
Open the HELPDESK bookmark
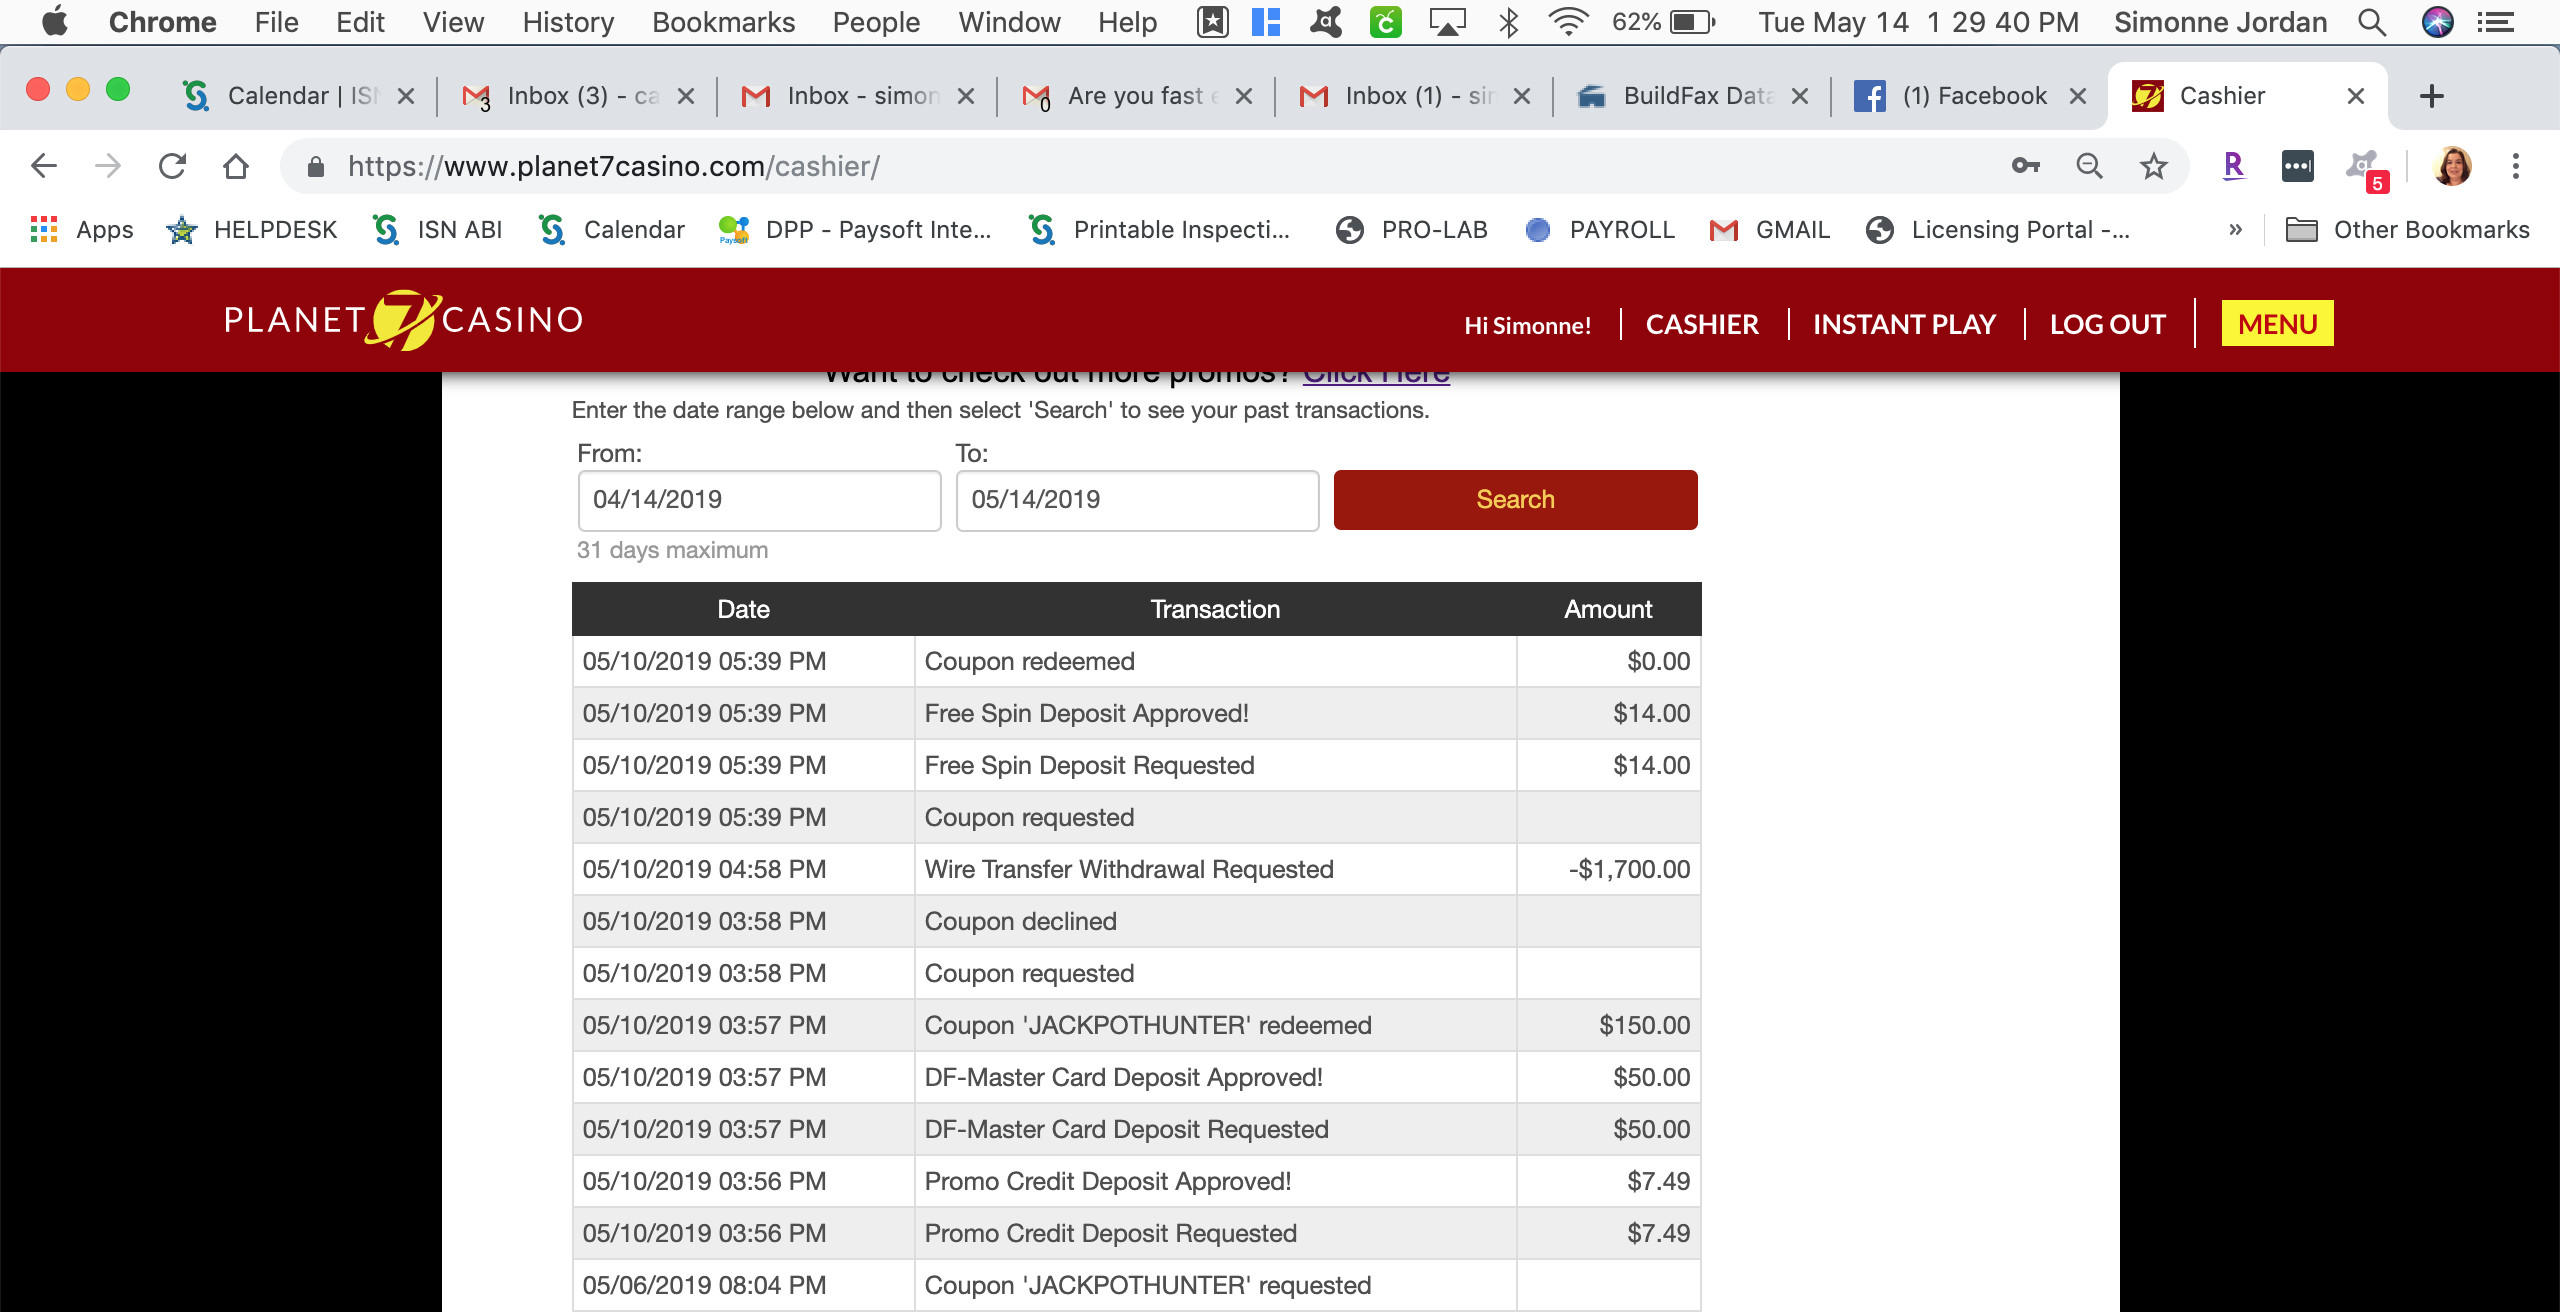point(252,230)
